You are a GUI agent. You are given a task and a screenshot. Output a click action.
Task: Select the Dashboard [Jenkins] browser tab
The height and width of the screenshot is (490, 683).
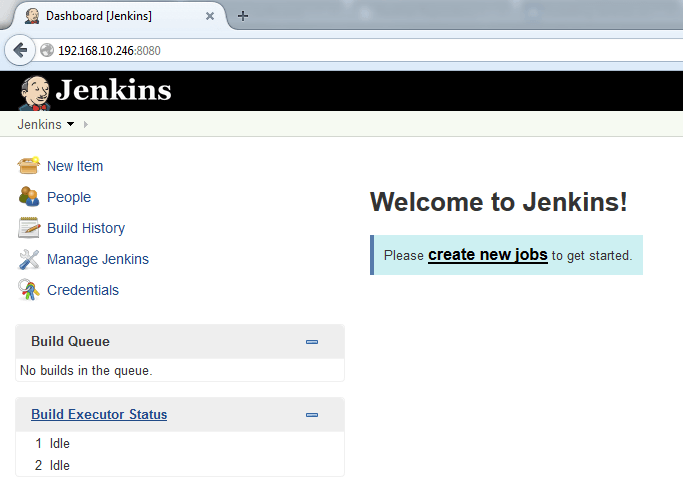coord(118,16)
